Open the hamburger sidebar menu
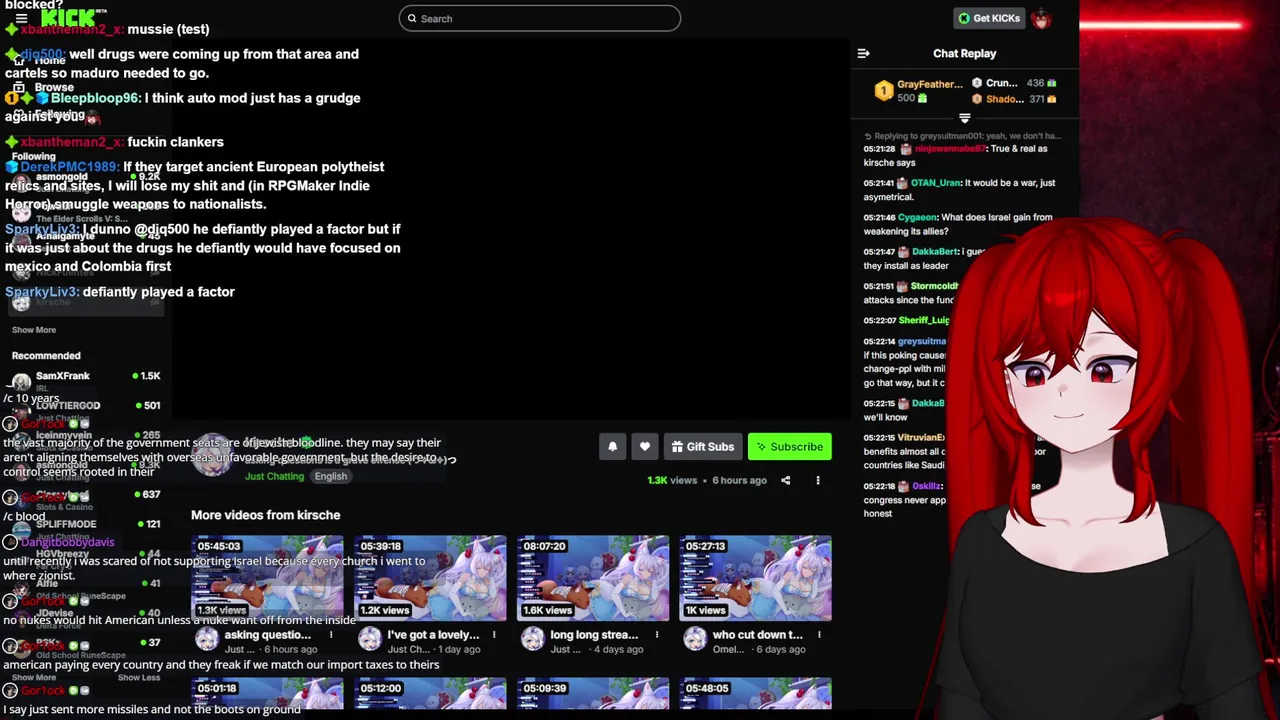The image size is (1280, 720). [21, 18]
